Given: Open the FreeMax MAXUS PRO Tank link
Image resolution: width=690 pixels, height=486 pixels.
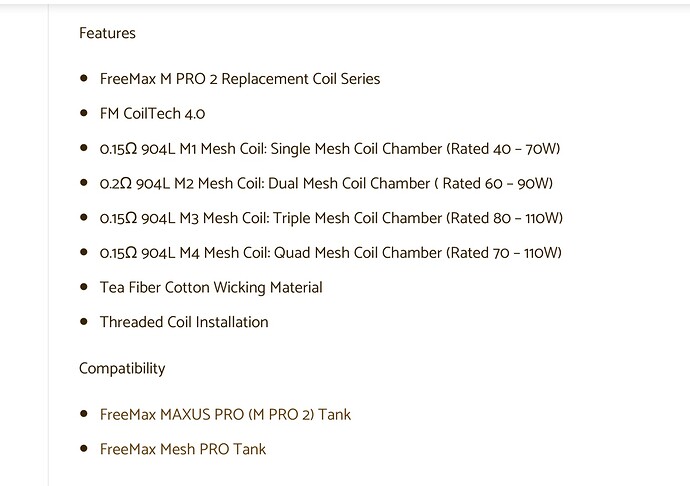Looking at the screenshot, I should point(225,415).
